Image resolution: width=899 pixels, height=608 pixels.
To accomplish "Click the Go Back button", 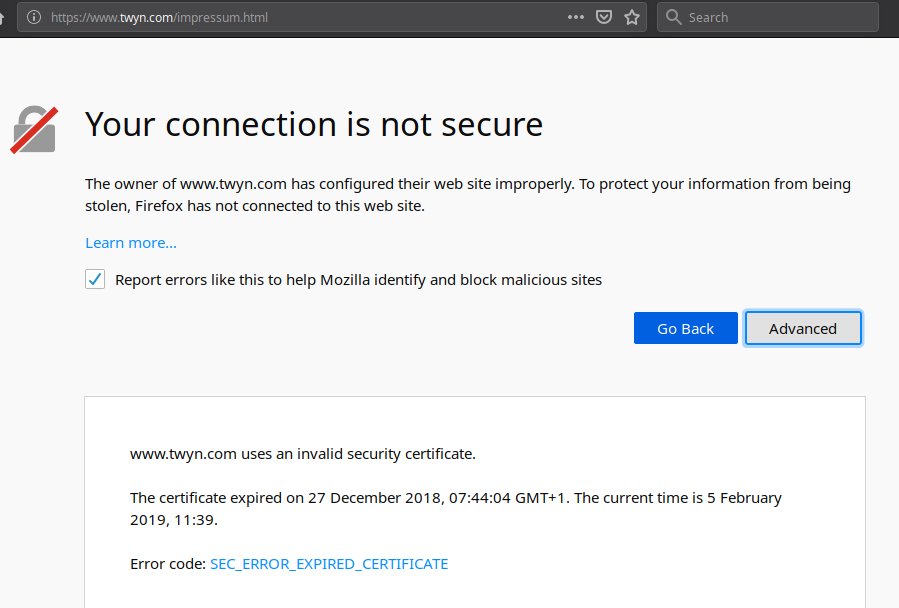I will click(686, 328).
